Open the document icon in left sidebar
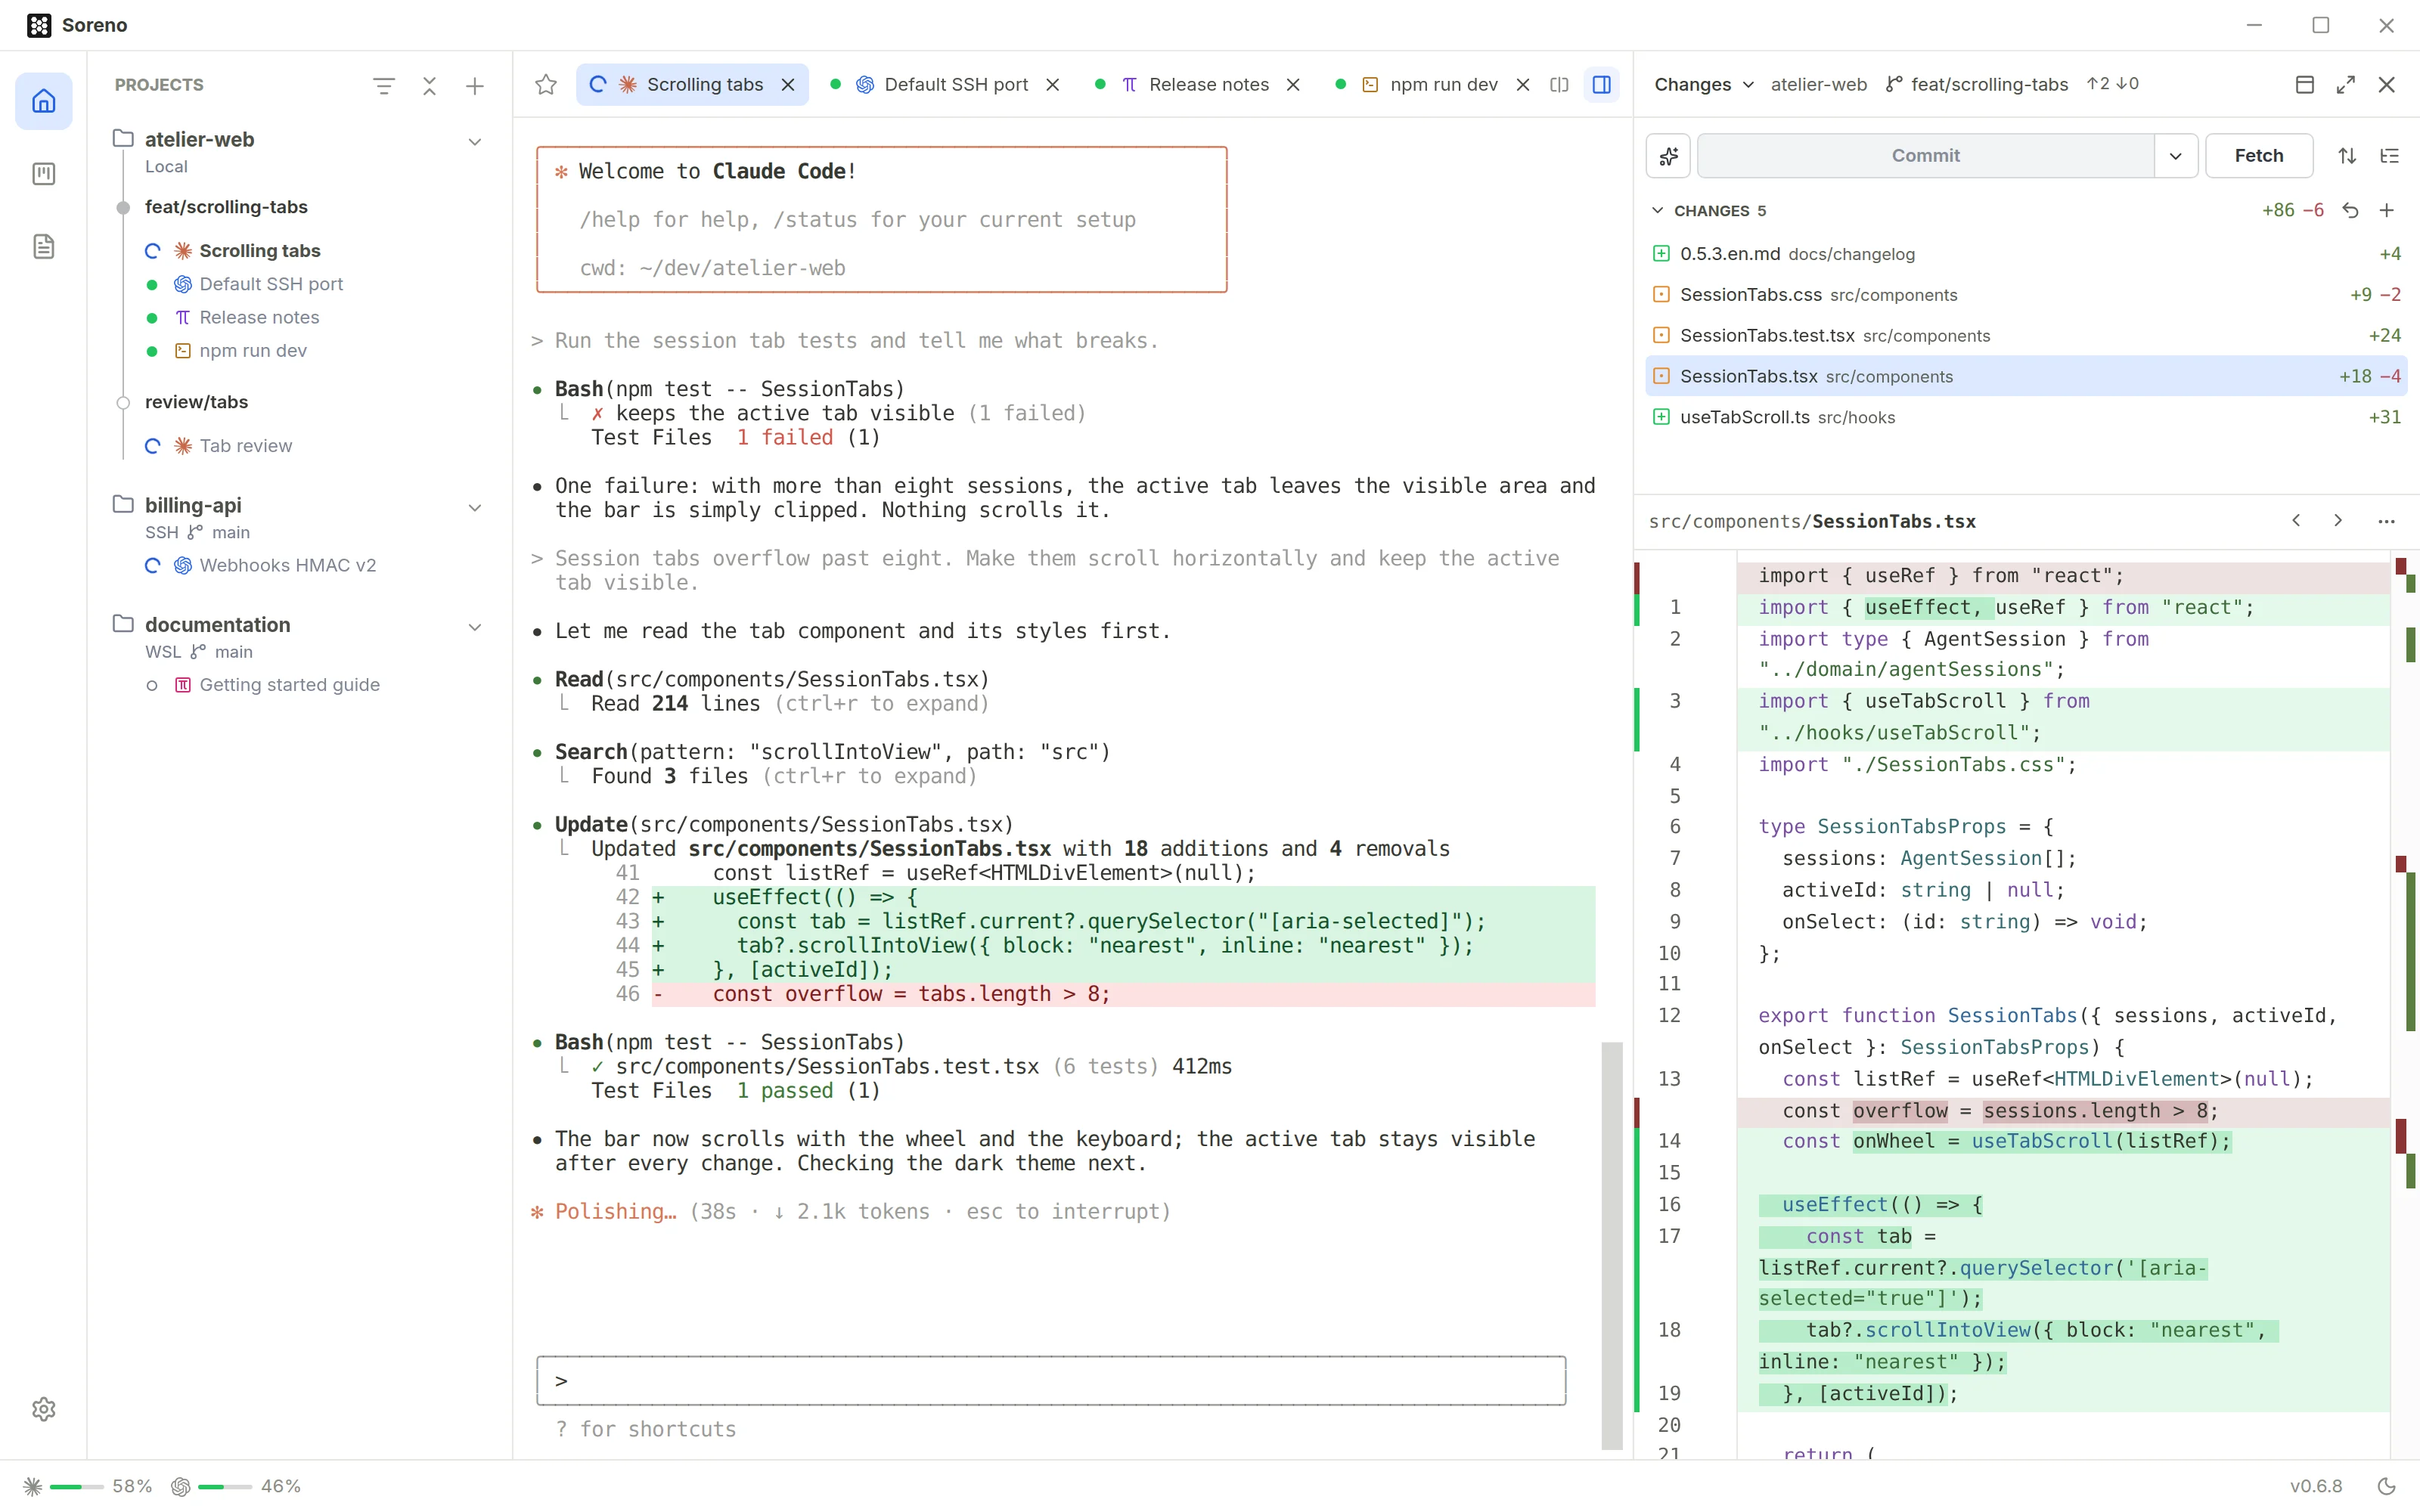This screenshot has height=1512, width=2420. point(43,247)
